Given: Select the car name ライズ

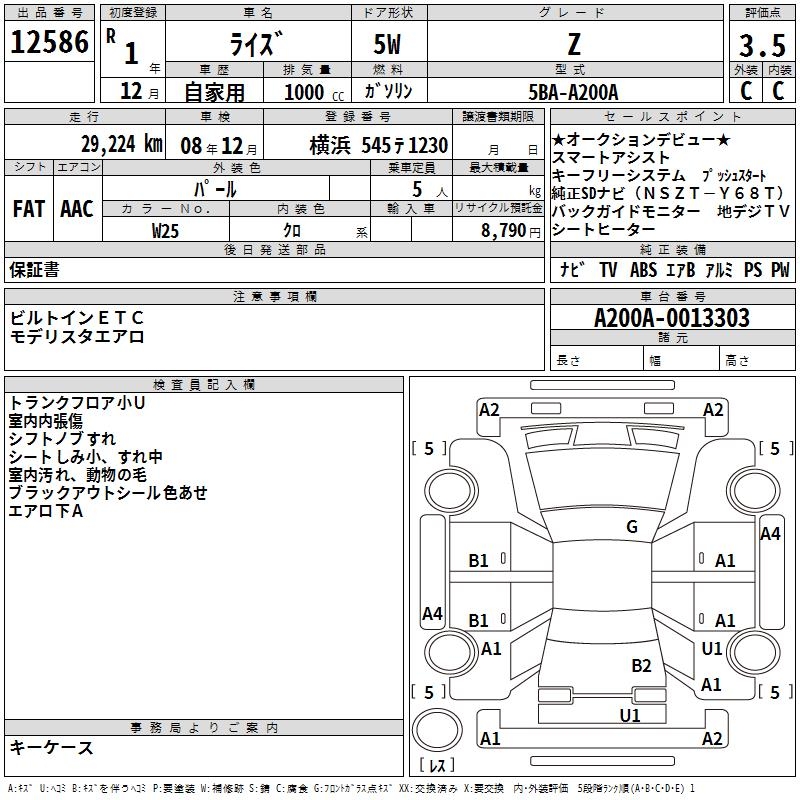Looking at the screenshot, I should click(256, 44).
